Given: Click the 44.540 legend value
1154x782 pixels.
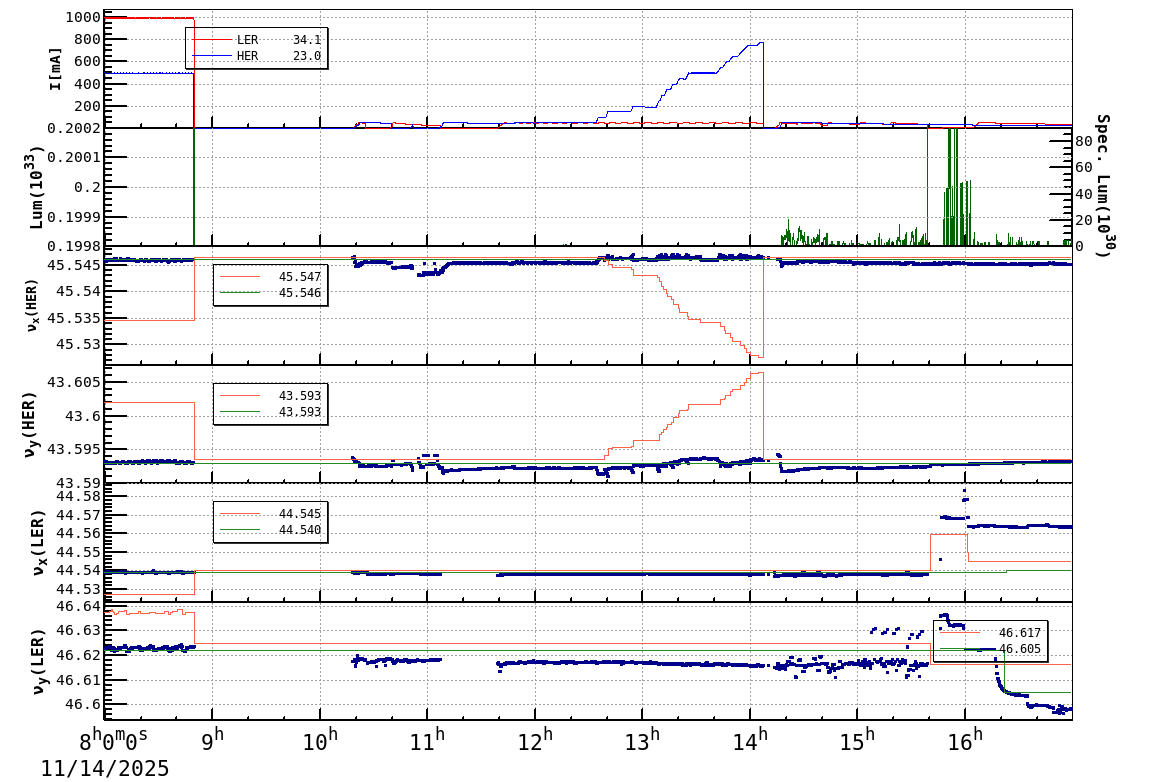Looking at the screenshot, I should click(300, 530).
